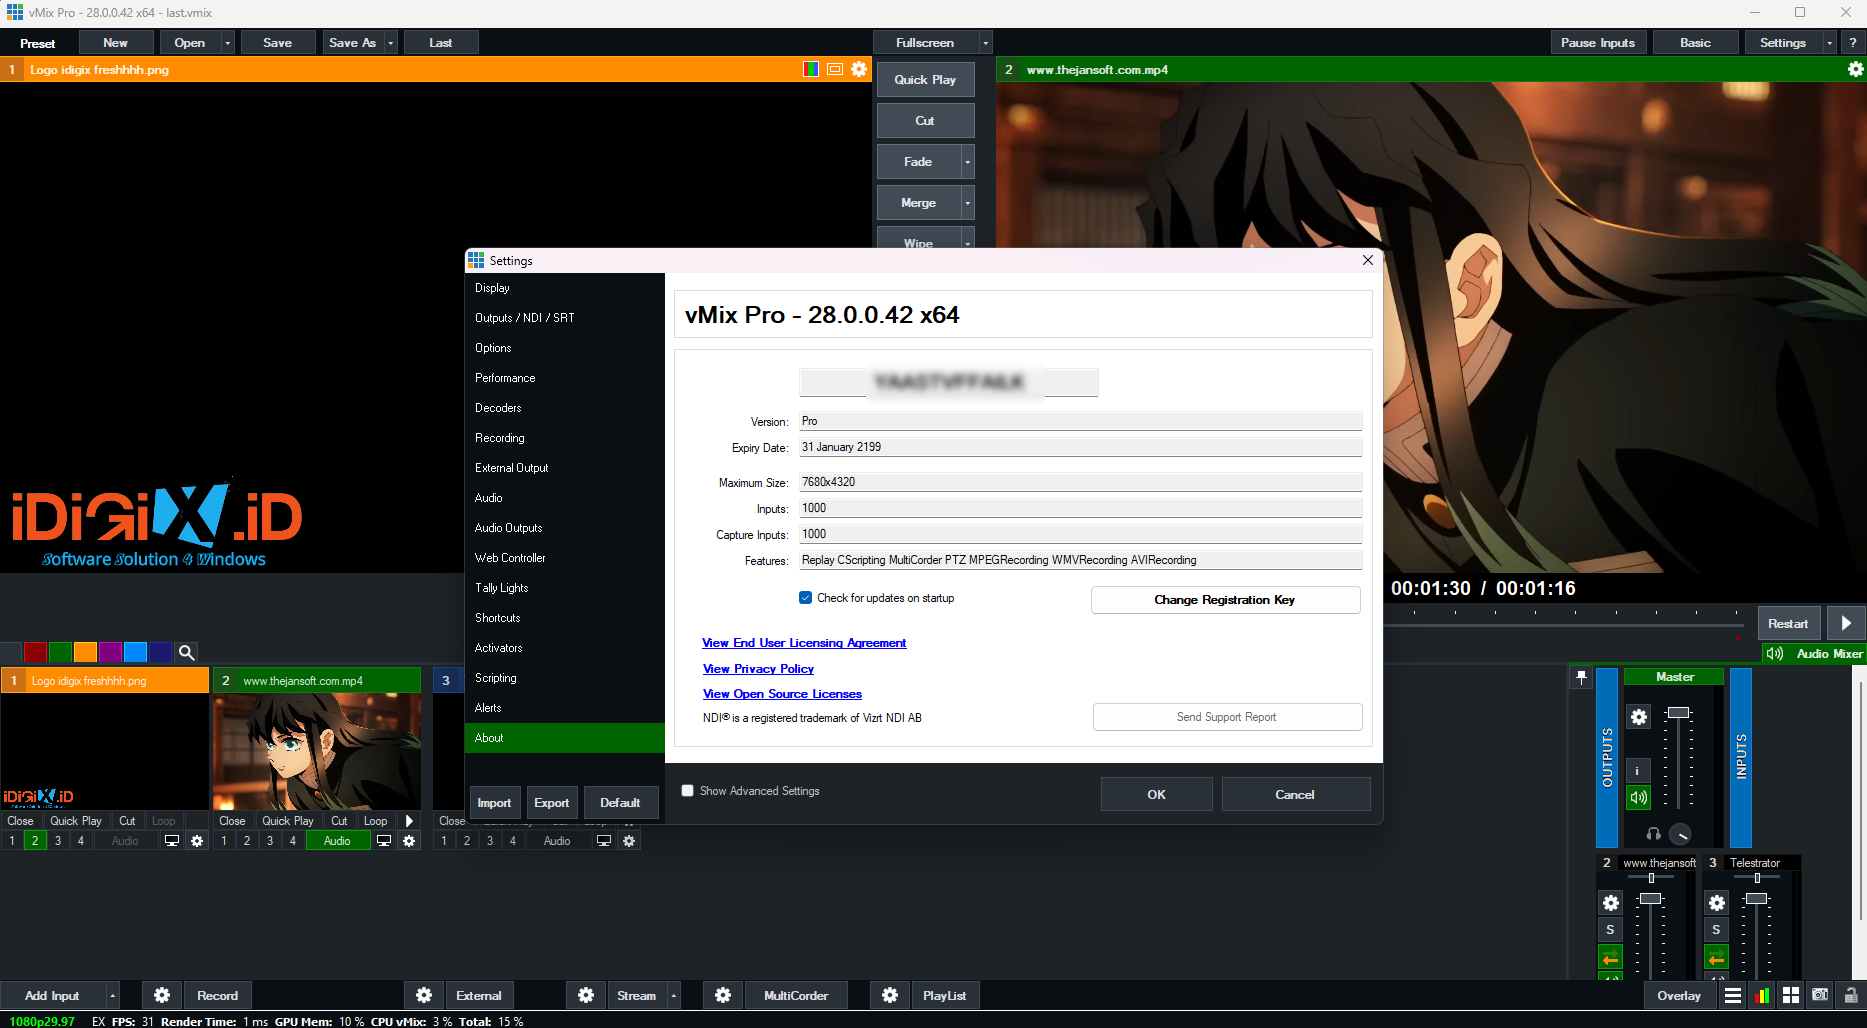Screen dimensions: 1867x1028
Task: Click color correction icon in preview header
Action: [x=811, y=69]
